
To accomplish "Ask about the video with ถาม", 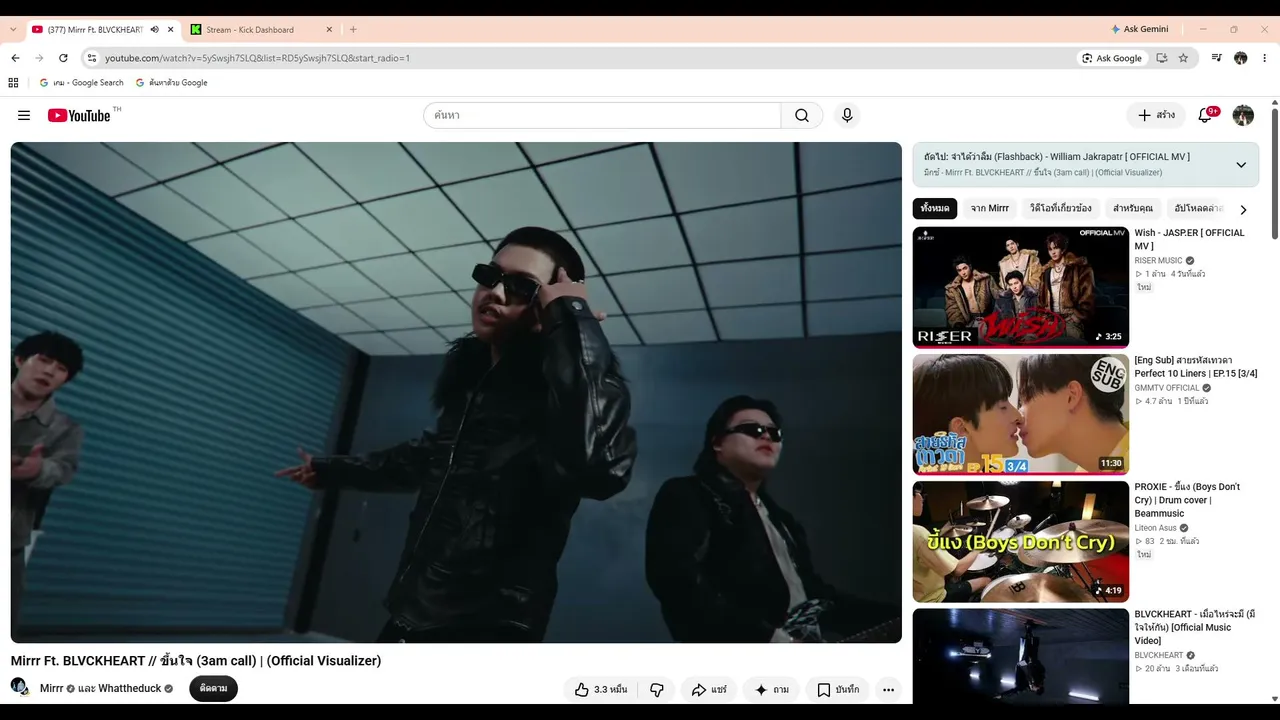I will pyautogui.click(x=771, y=689).
